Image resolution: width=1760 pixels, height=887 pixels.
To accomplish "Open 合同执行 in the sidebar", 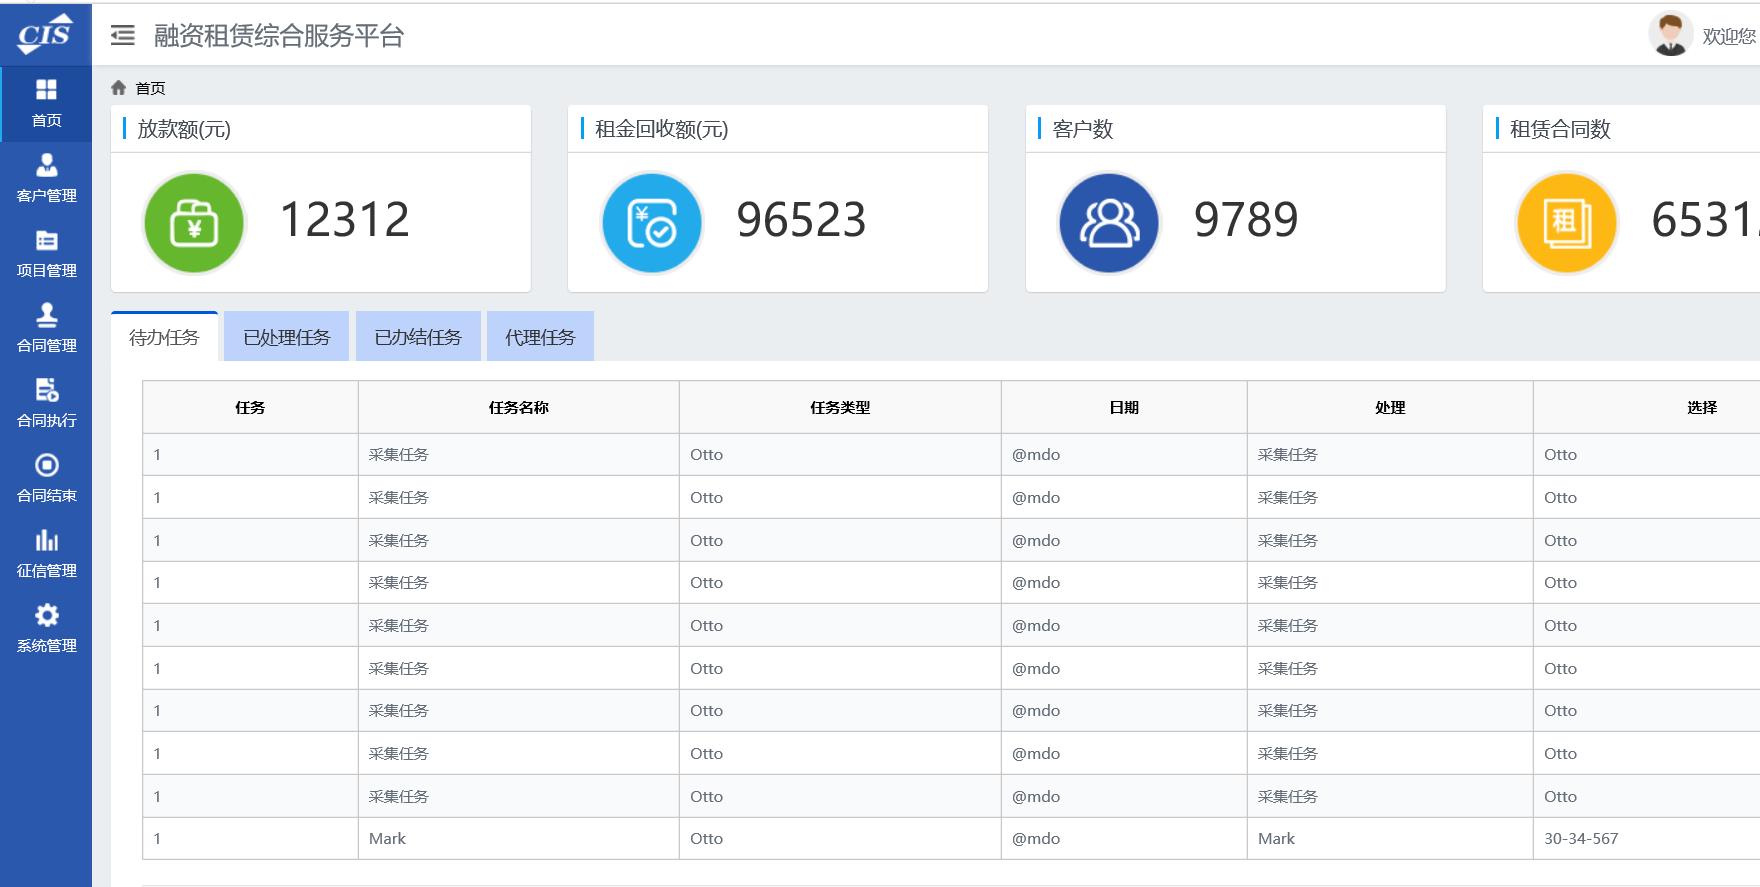I will [46, 403].
